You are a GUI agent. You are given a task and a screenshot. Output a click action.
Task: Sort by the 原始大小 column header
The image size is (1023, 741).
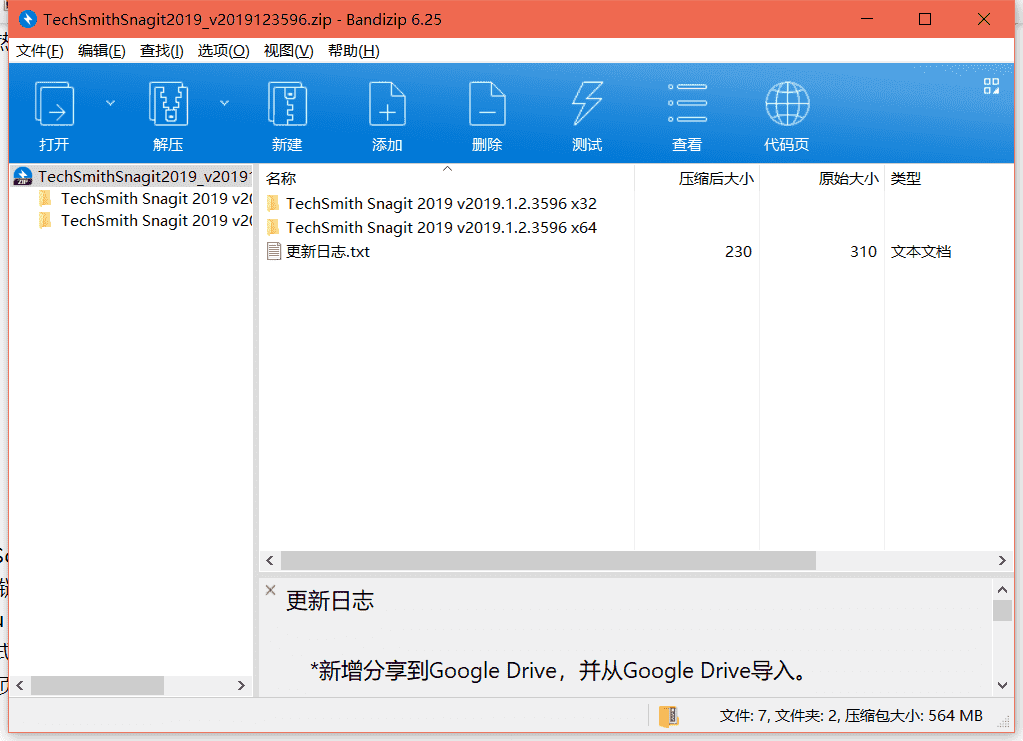822,178
